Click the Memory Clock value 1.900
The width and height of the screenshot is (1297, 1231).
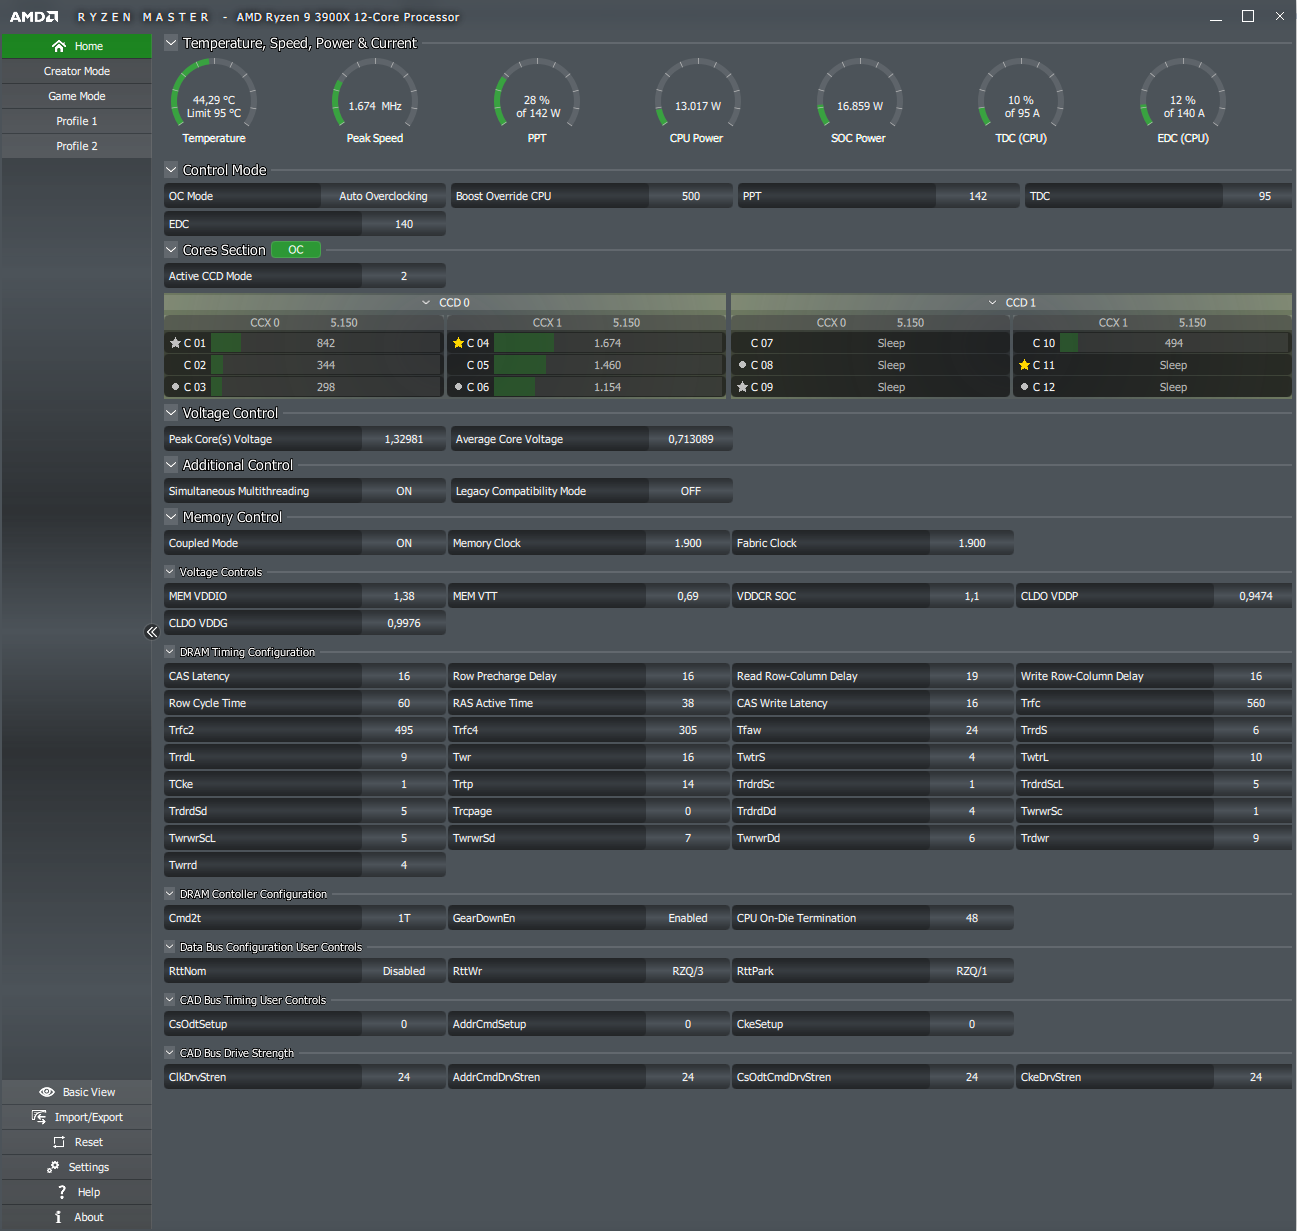(x=688, y=543)
